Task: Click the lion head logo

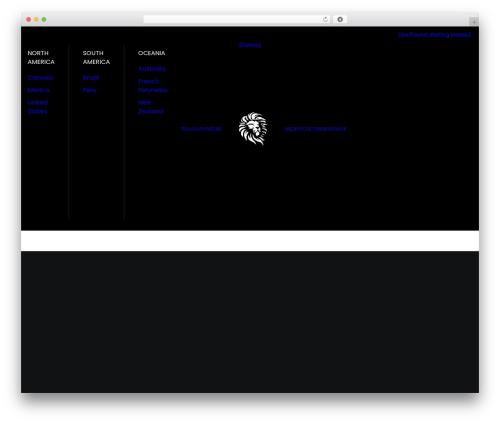Action: [x=253, y=129]
